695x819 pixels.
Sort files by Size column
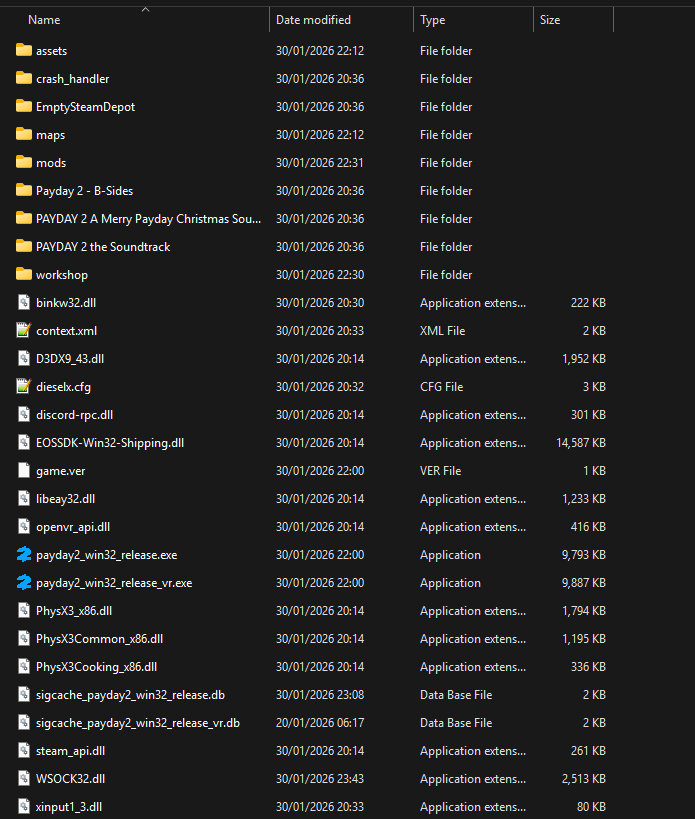(x=550, y=20)
